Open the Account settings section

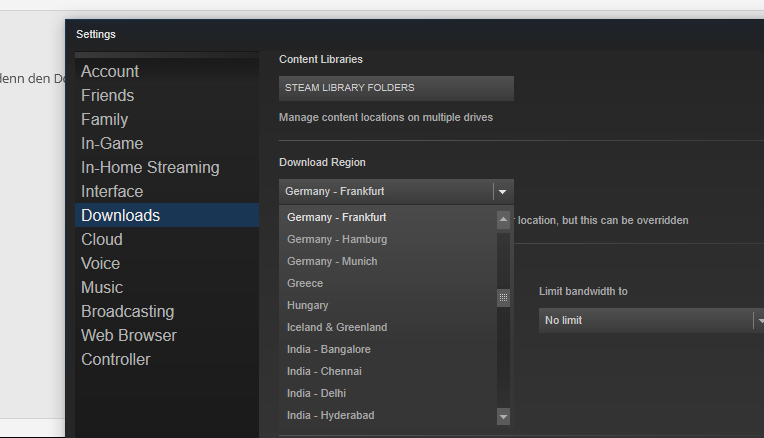point(167,72)
